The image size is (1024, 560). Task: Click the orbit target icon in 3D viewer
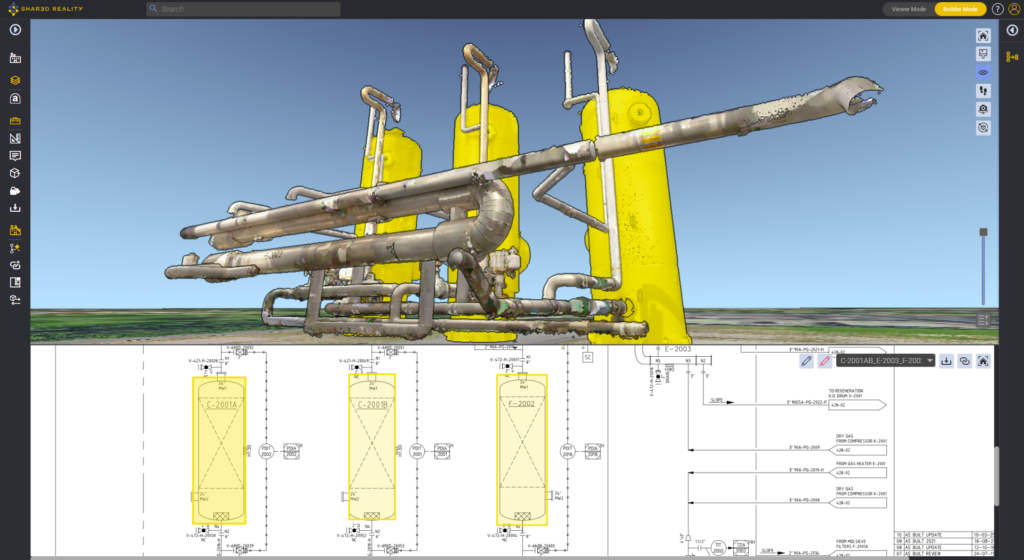983,128
